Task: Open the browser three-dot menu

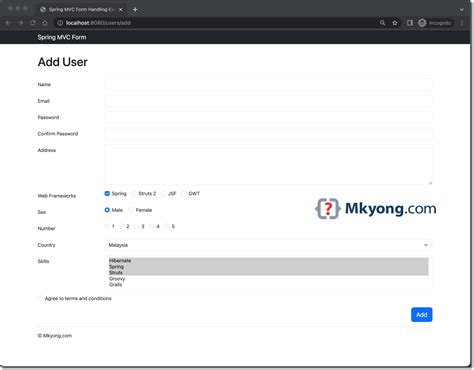Action: click(x=462, y=23)
